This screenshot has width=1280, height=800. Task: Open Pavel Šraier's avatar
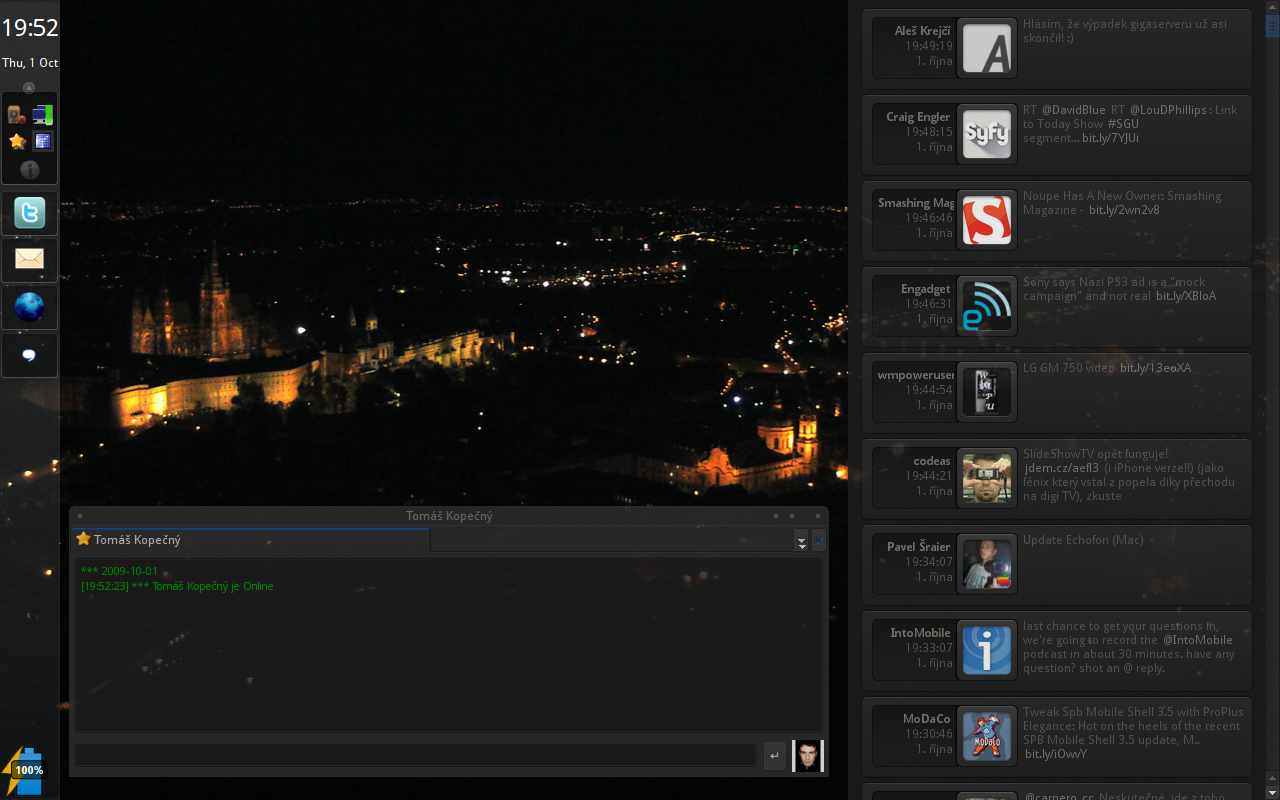tap(987, 564)
